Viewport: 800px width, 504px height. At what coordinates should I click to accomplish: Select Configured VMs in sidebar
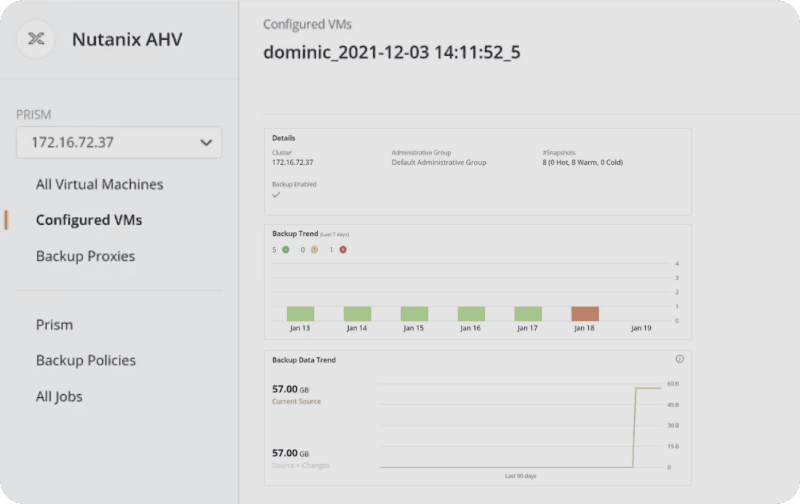pyautogui.click(x=85, y=220)
